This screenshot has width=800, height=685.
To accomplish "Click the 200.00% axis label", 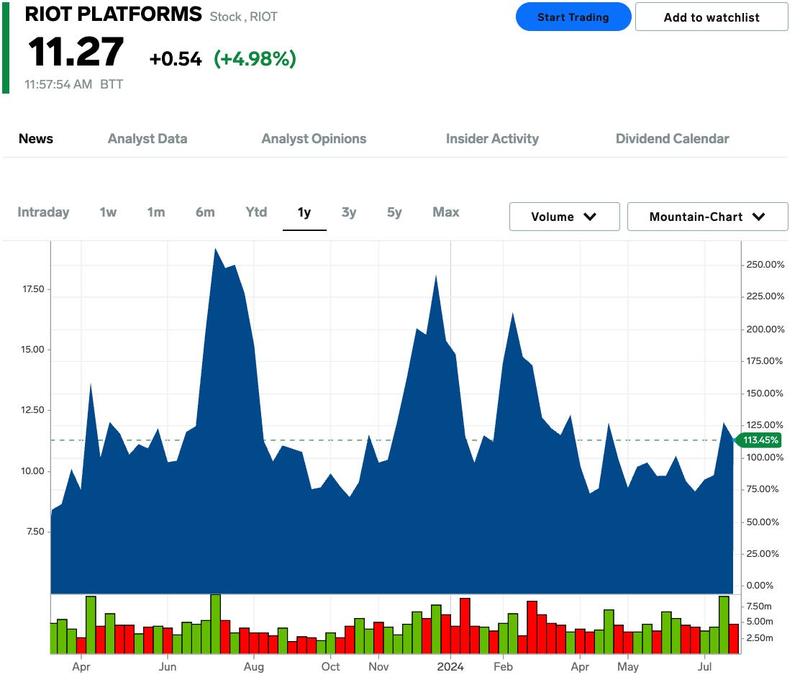I will (x=765, y=329).
